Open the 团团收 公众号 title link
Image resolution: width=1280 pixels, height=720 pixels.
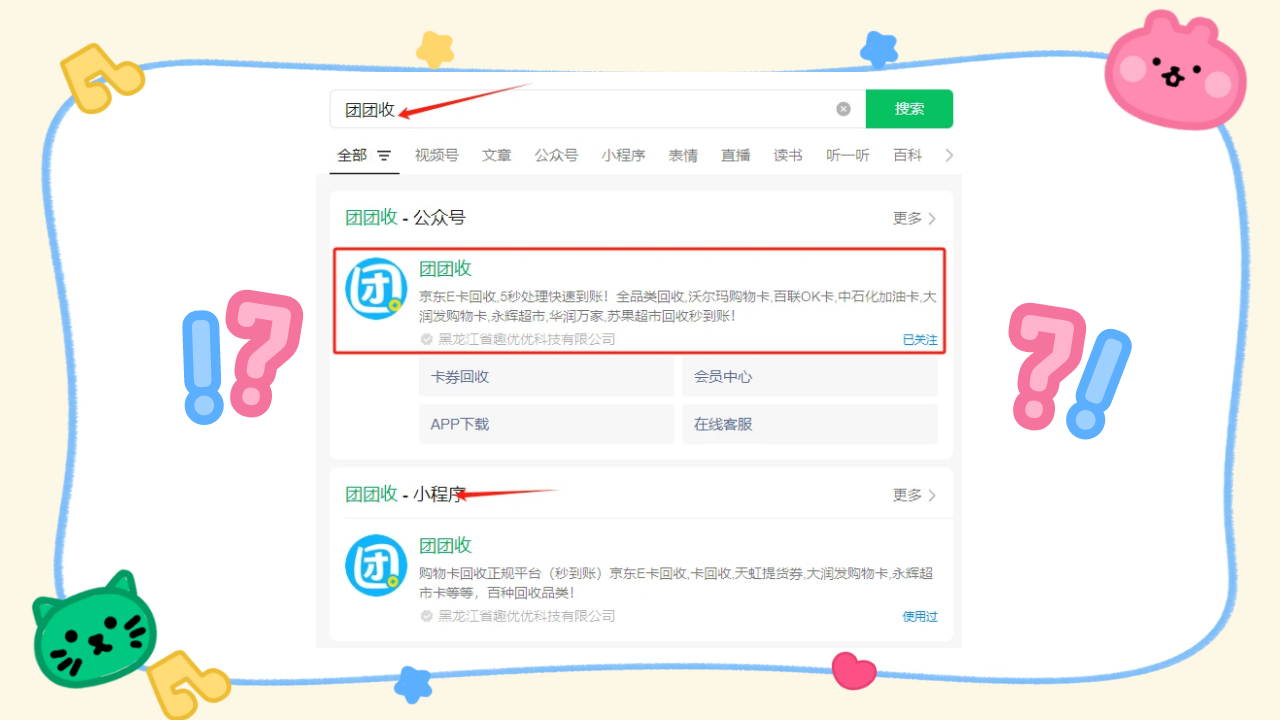445,268
